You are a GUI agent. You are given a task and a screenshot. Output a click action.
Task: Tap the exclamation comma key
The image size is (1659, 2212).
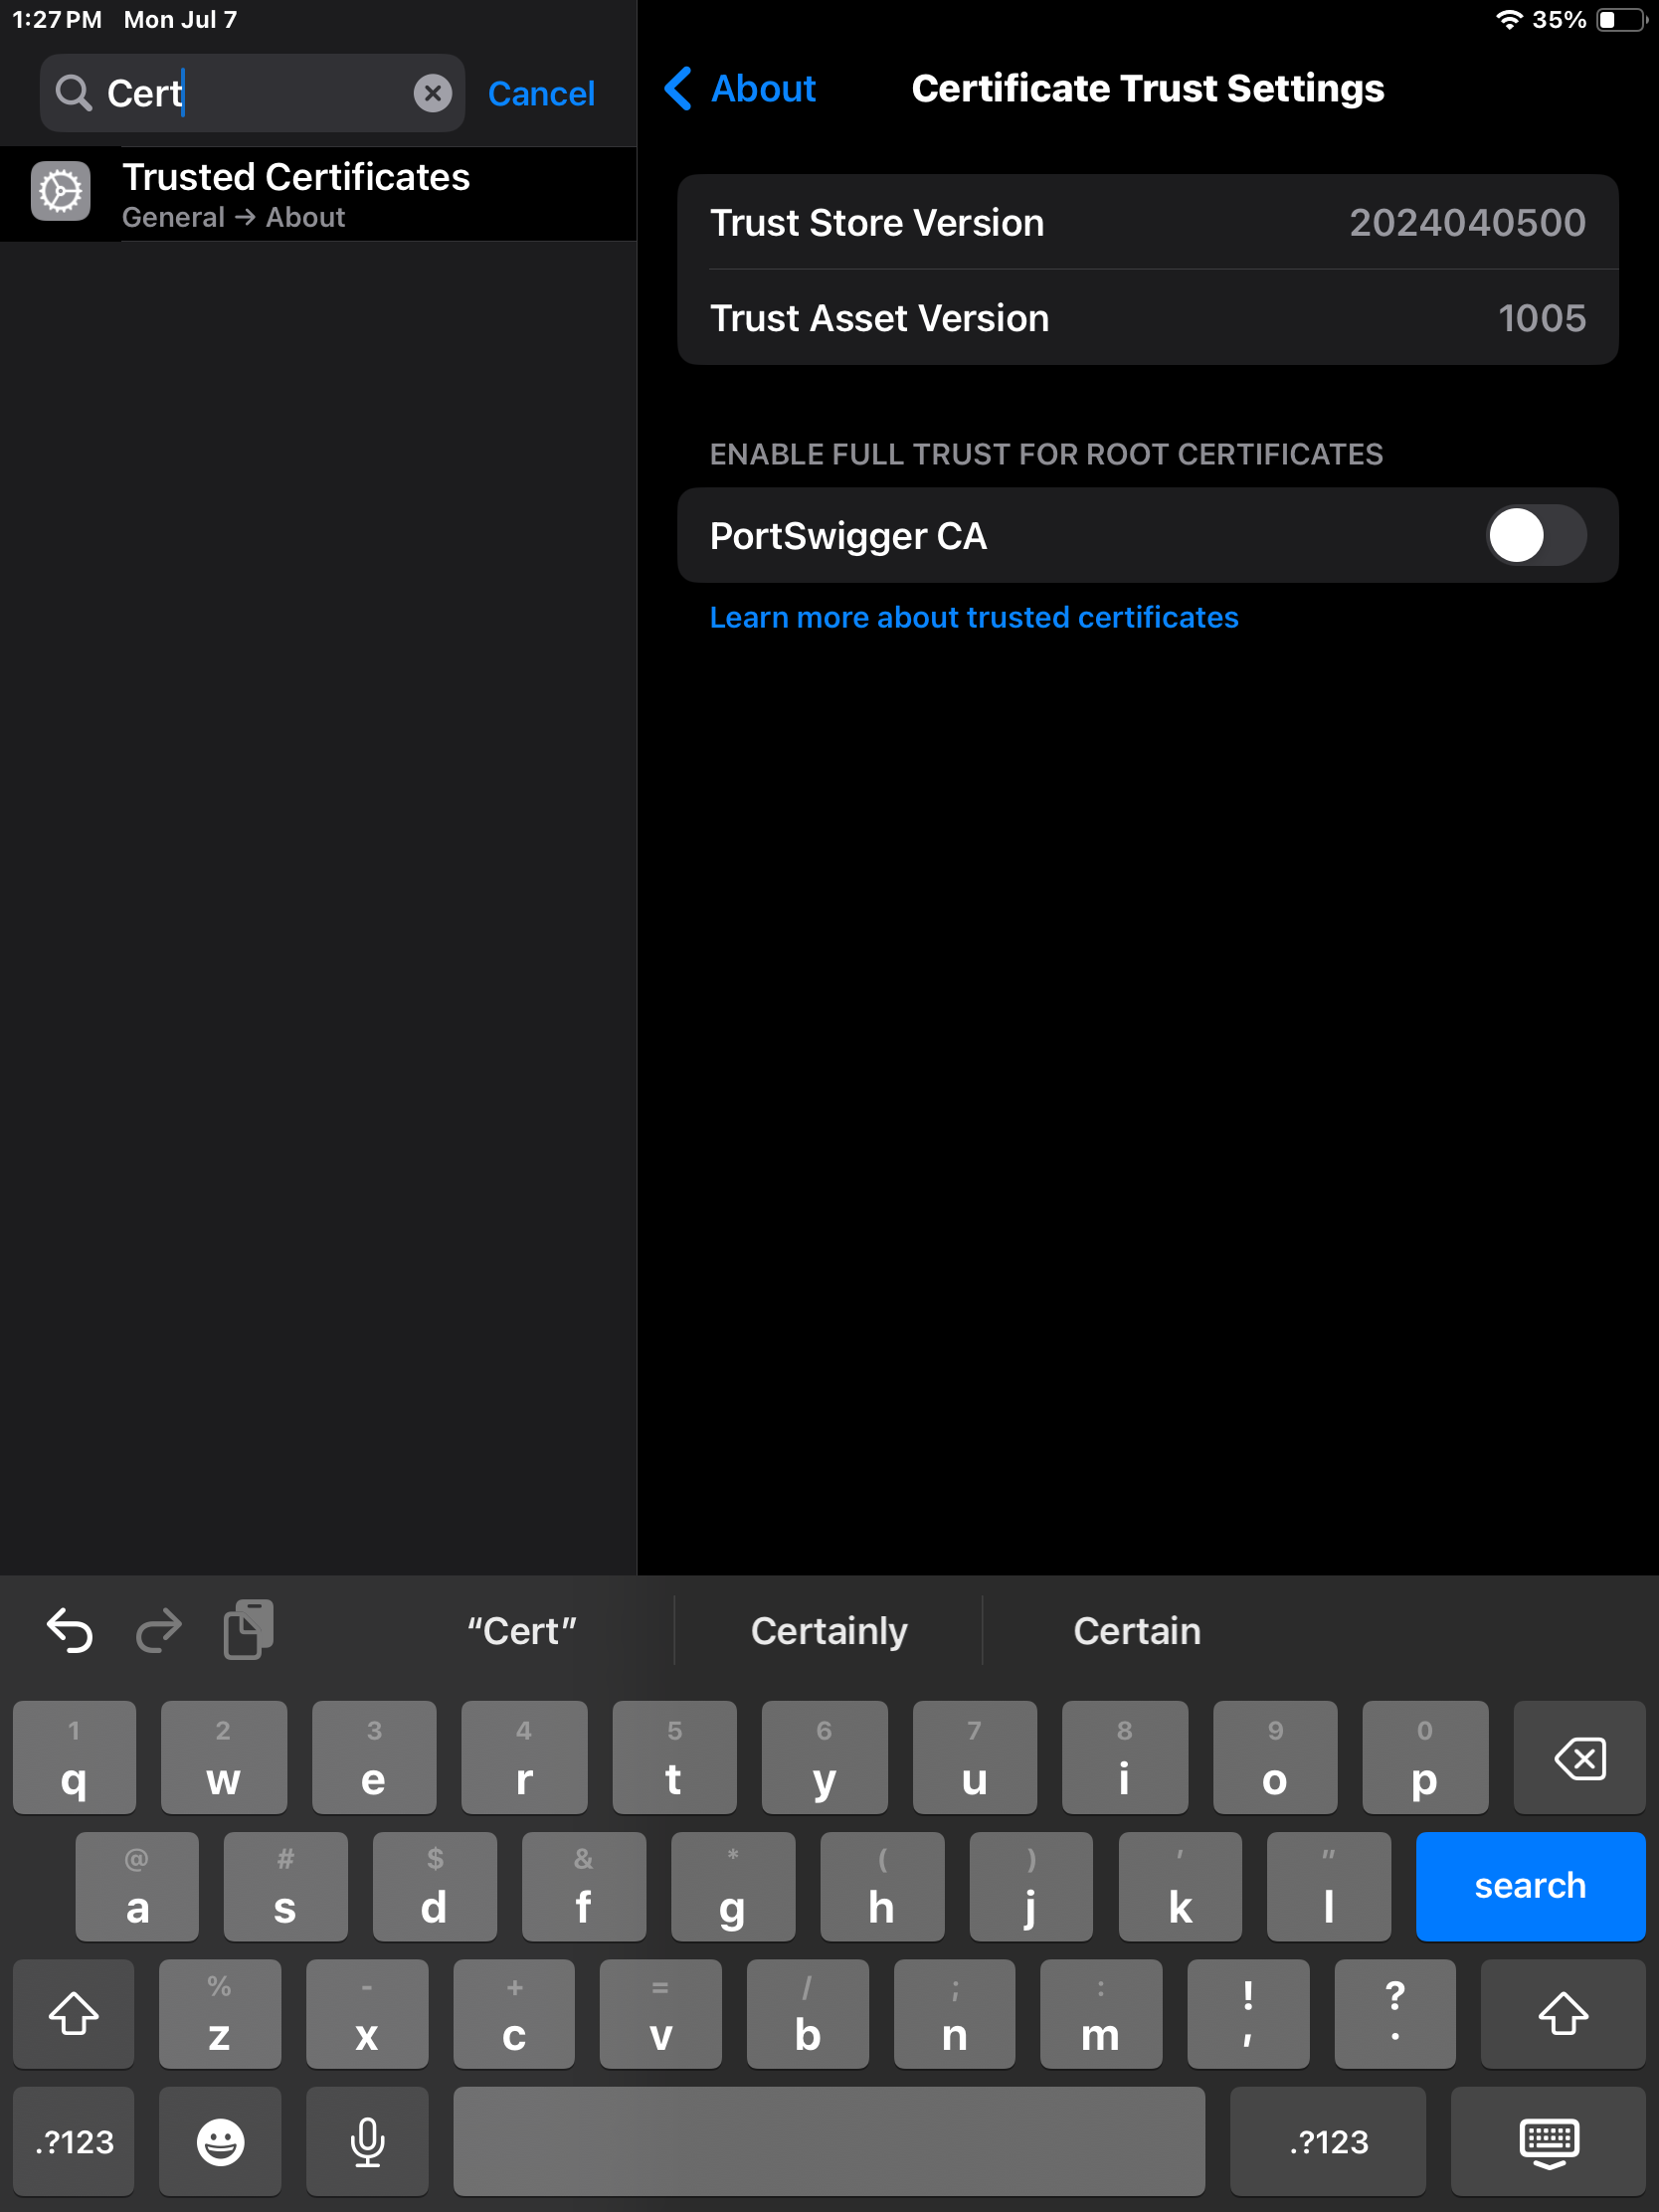pos(1248,2014)
